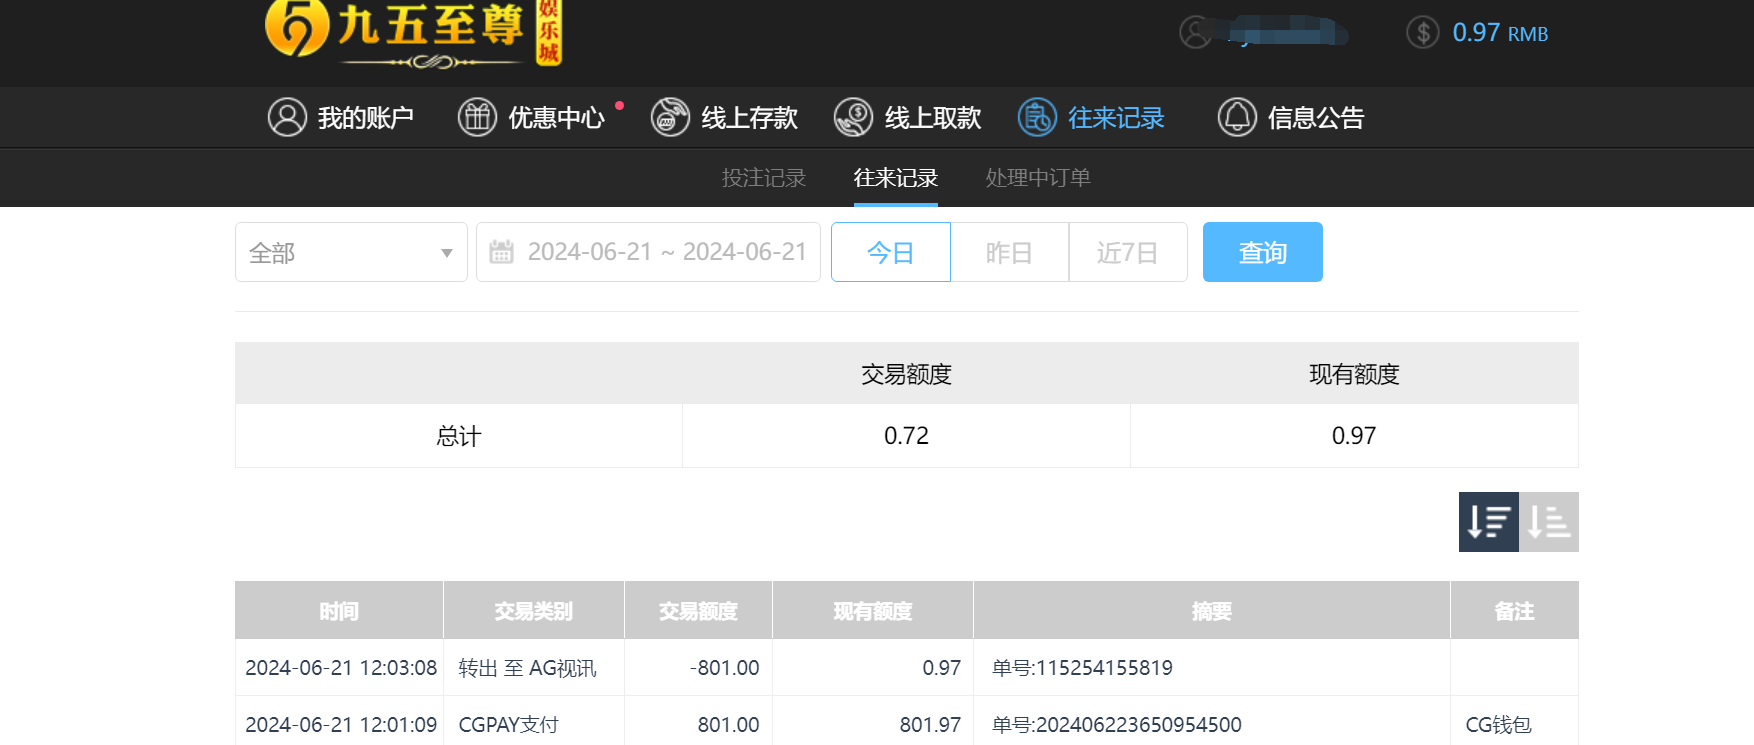Click the 2024-06-21 12:01:09 timestamp
The image size is (1754, 745).
[x=341, y=725]
